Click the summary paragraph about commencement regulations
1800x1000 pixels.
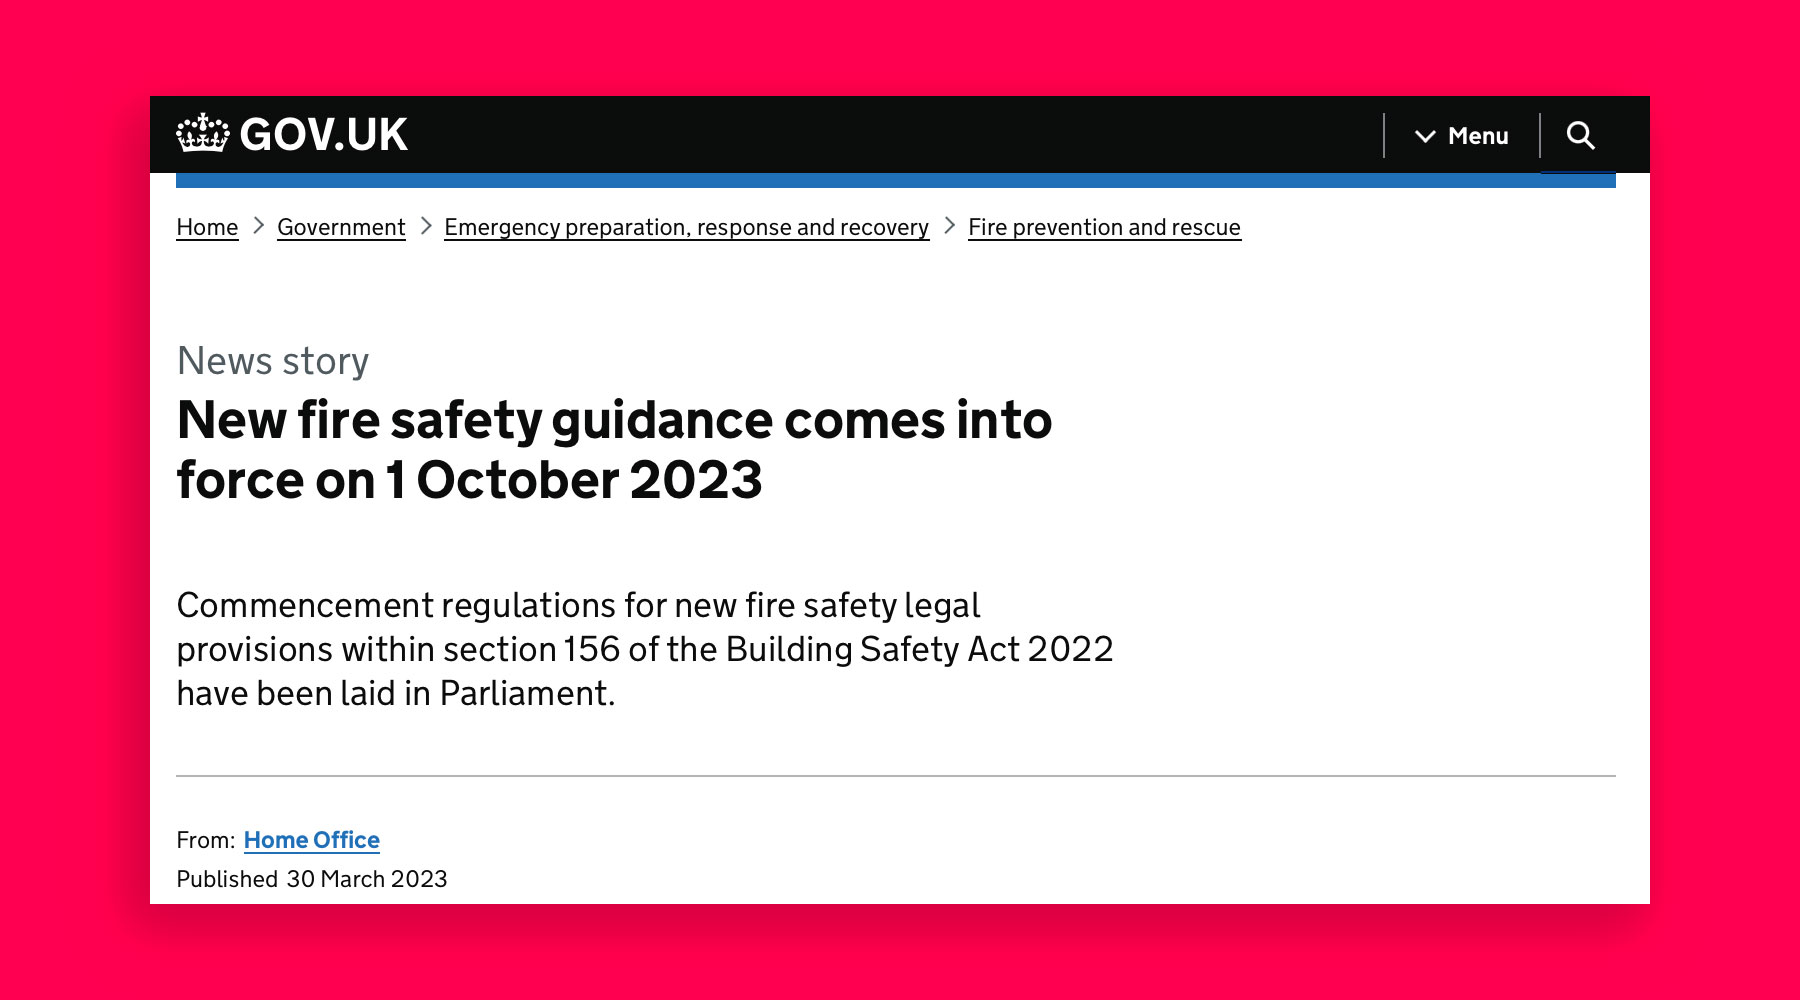[645, 649]
